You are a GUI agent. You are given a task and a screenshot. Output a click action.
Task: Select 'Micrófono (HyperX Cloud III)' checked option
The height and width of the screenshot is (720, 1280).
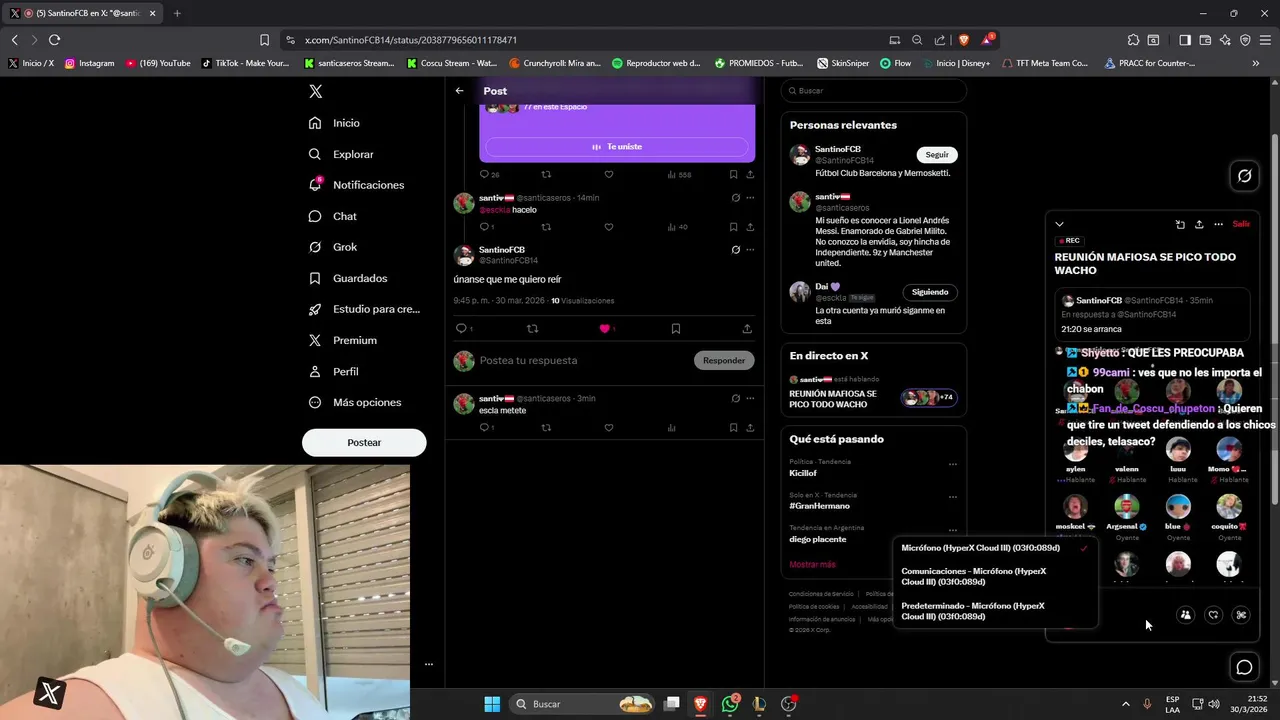994,548
